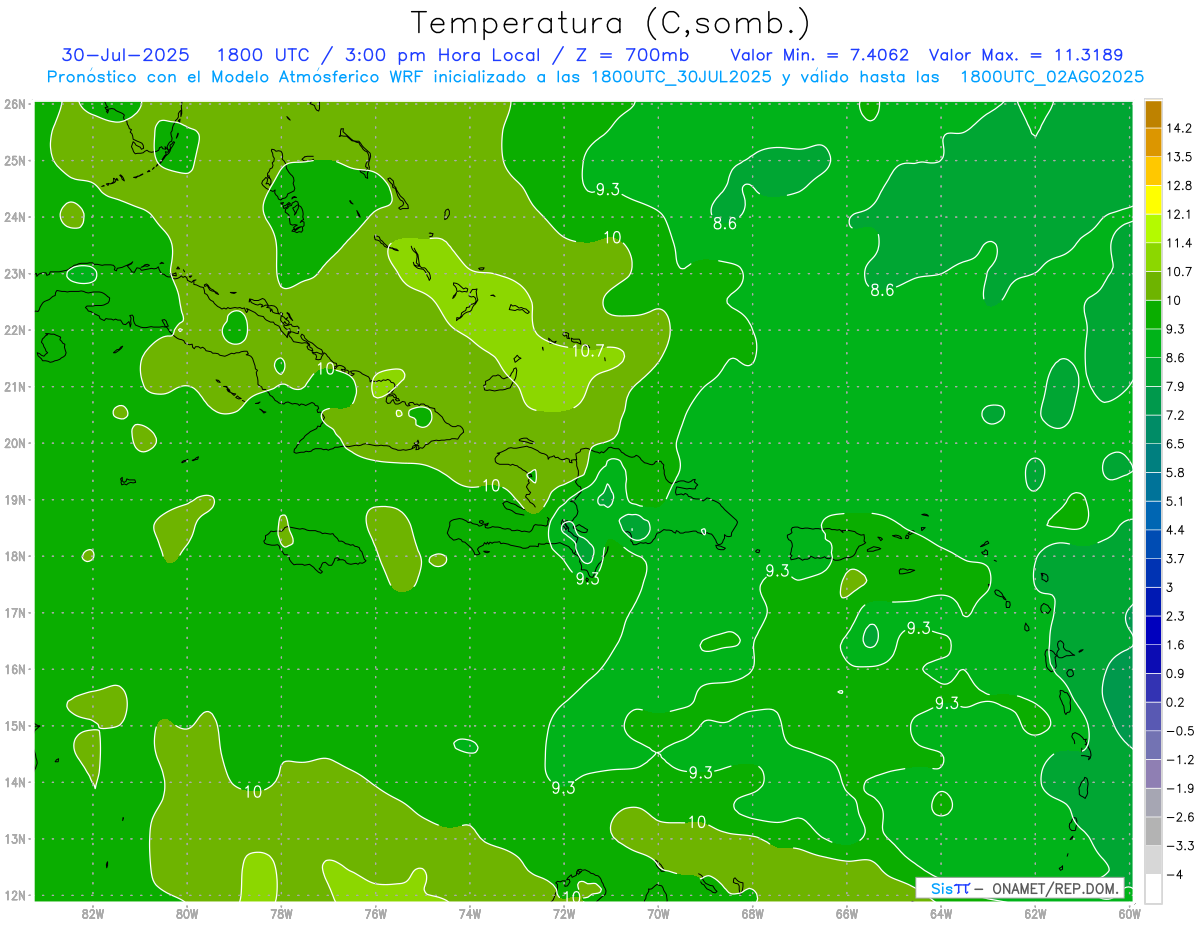The height and width of the screenshot is (927, 1200).
Task: Click the 15N latitude axis label
Action: [13, 726]
